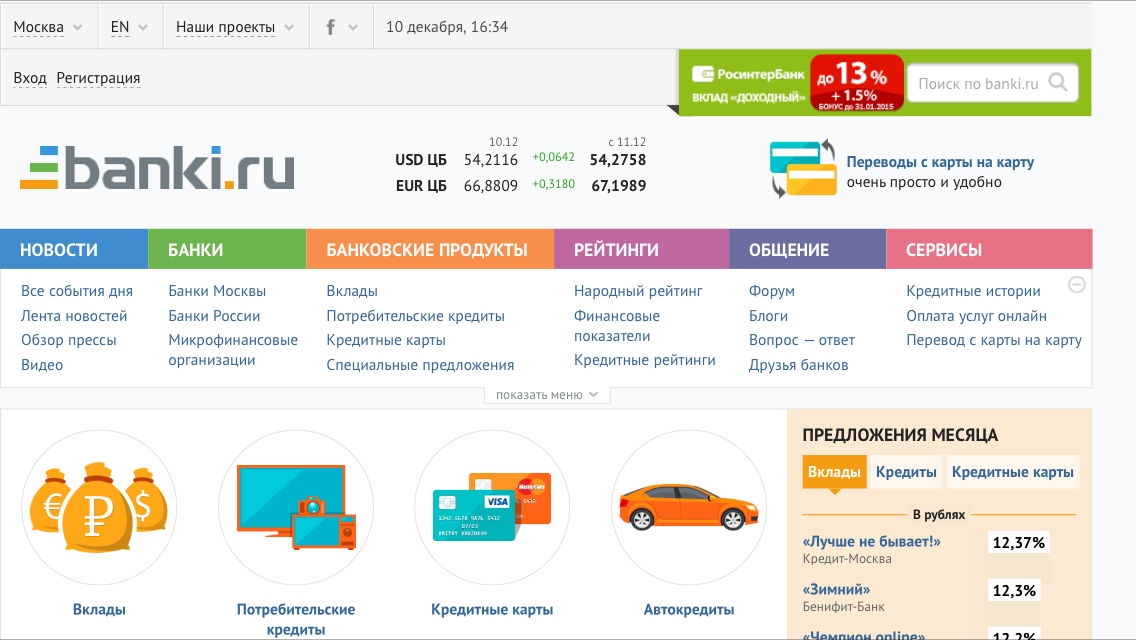
Task: Open the «Лучше не бывает!» deposit offer
Action: pyautogui.click(x=871, y=541)
